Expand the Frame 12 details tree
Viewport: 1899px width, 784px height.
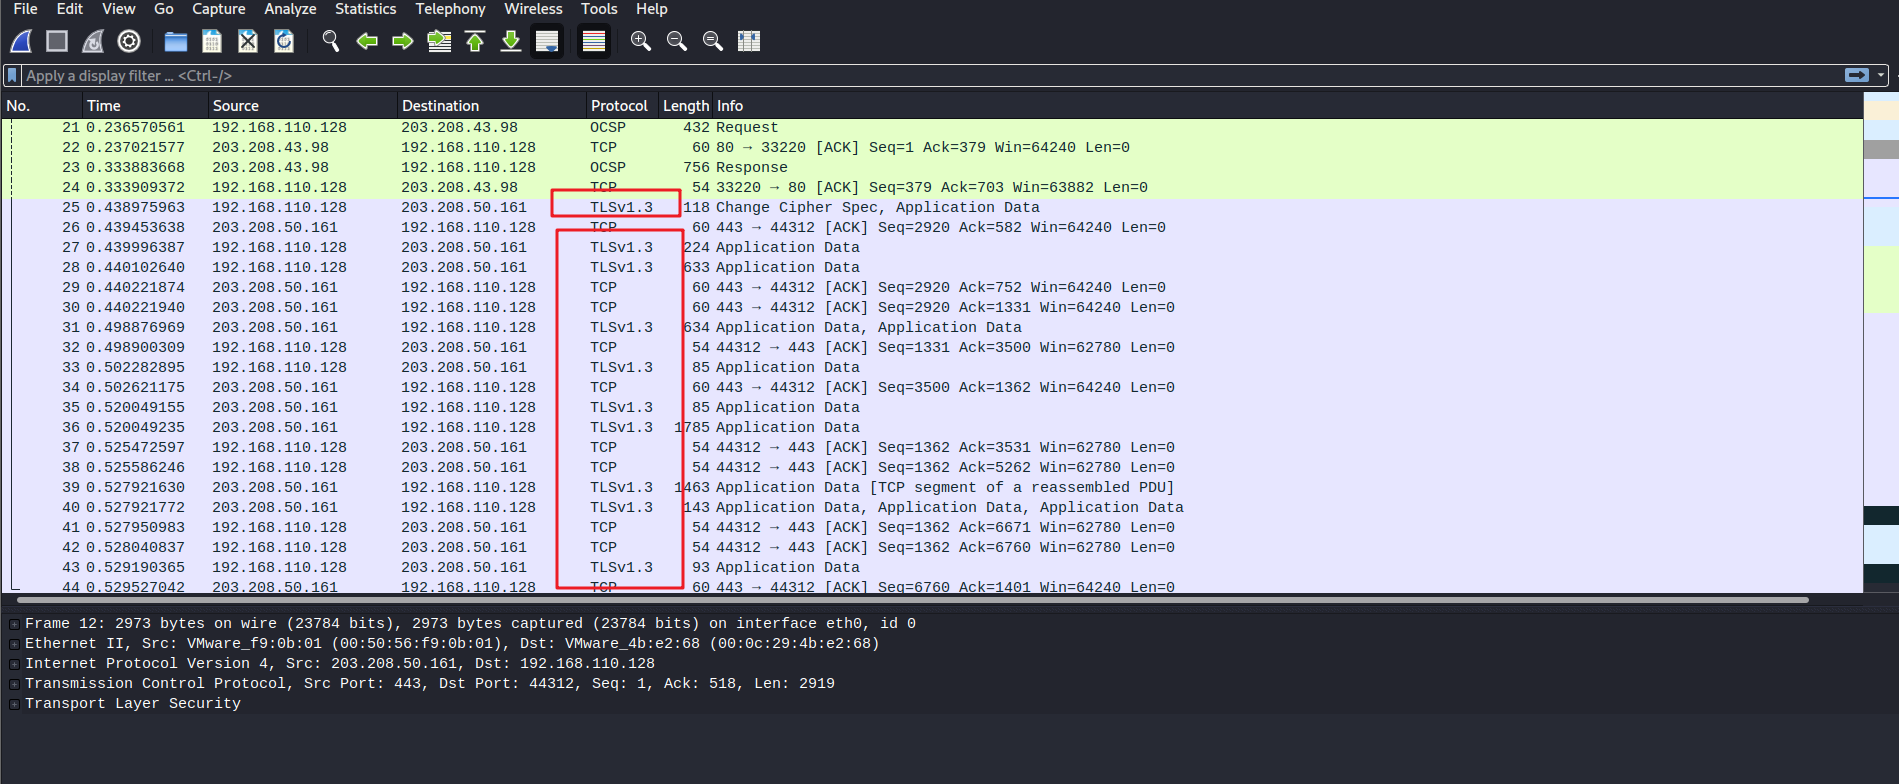pos(14,624)
